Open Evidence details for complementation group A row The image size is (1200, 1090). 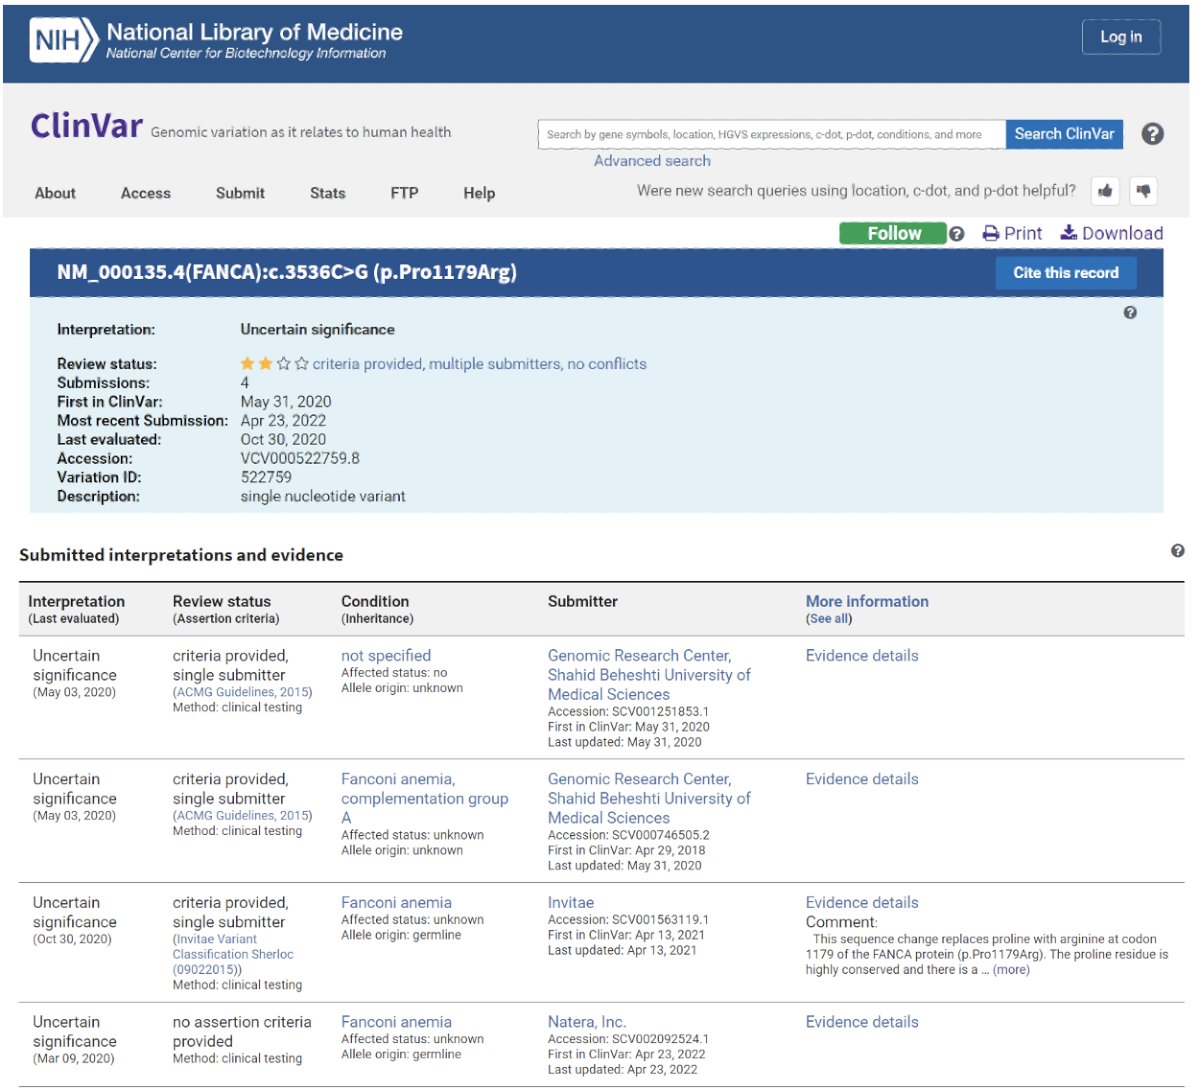coord(862,779)
